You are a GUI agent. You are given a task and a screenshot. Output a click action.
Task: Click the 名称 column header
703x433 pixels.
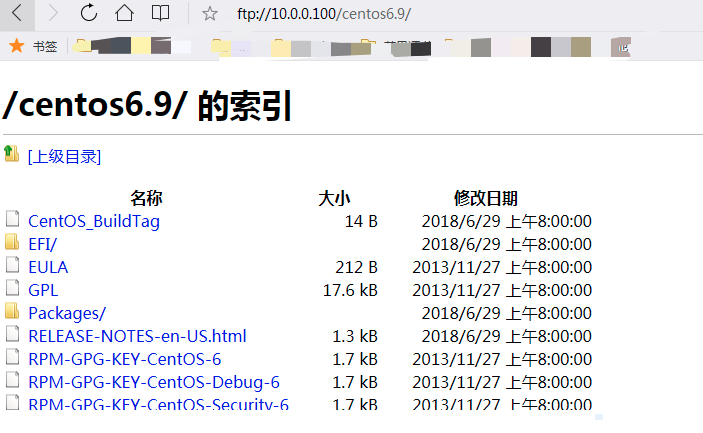click(146, 198)
